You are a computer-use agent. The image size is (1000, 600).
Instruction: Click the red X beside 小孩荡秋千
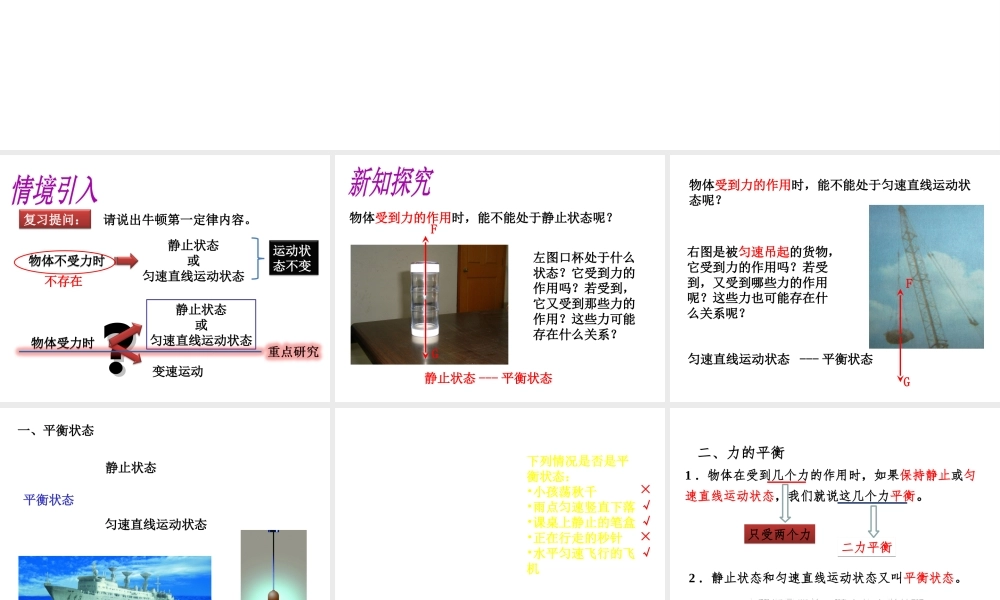click(645, 489)
